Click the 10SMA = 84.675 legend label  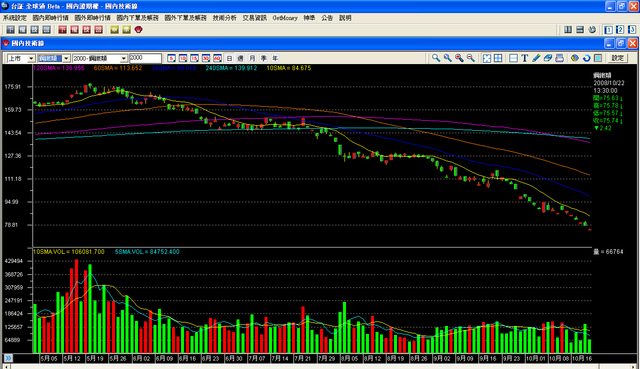click(x=289, y=68)
